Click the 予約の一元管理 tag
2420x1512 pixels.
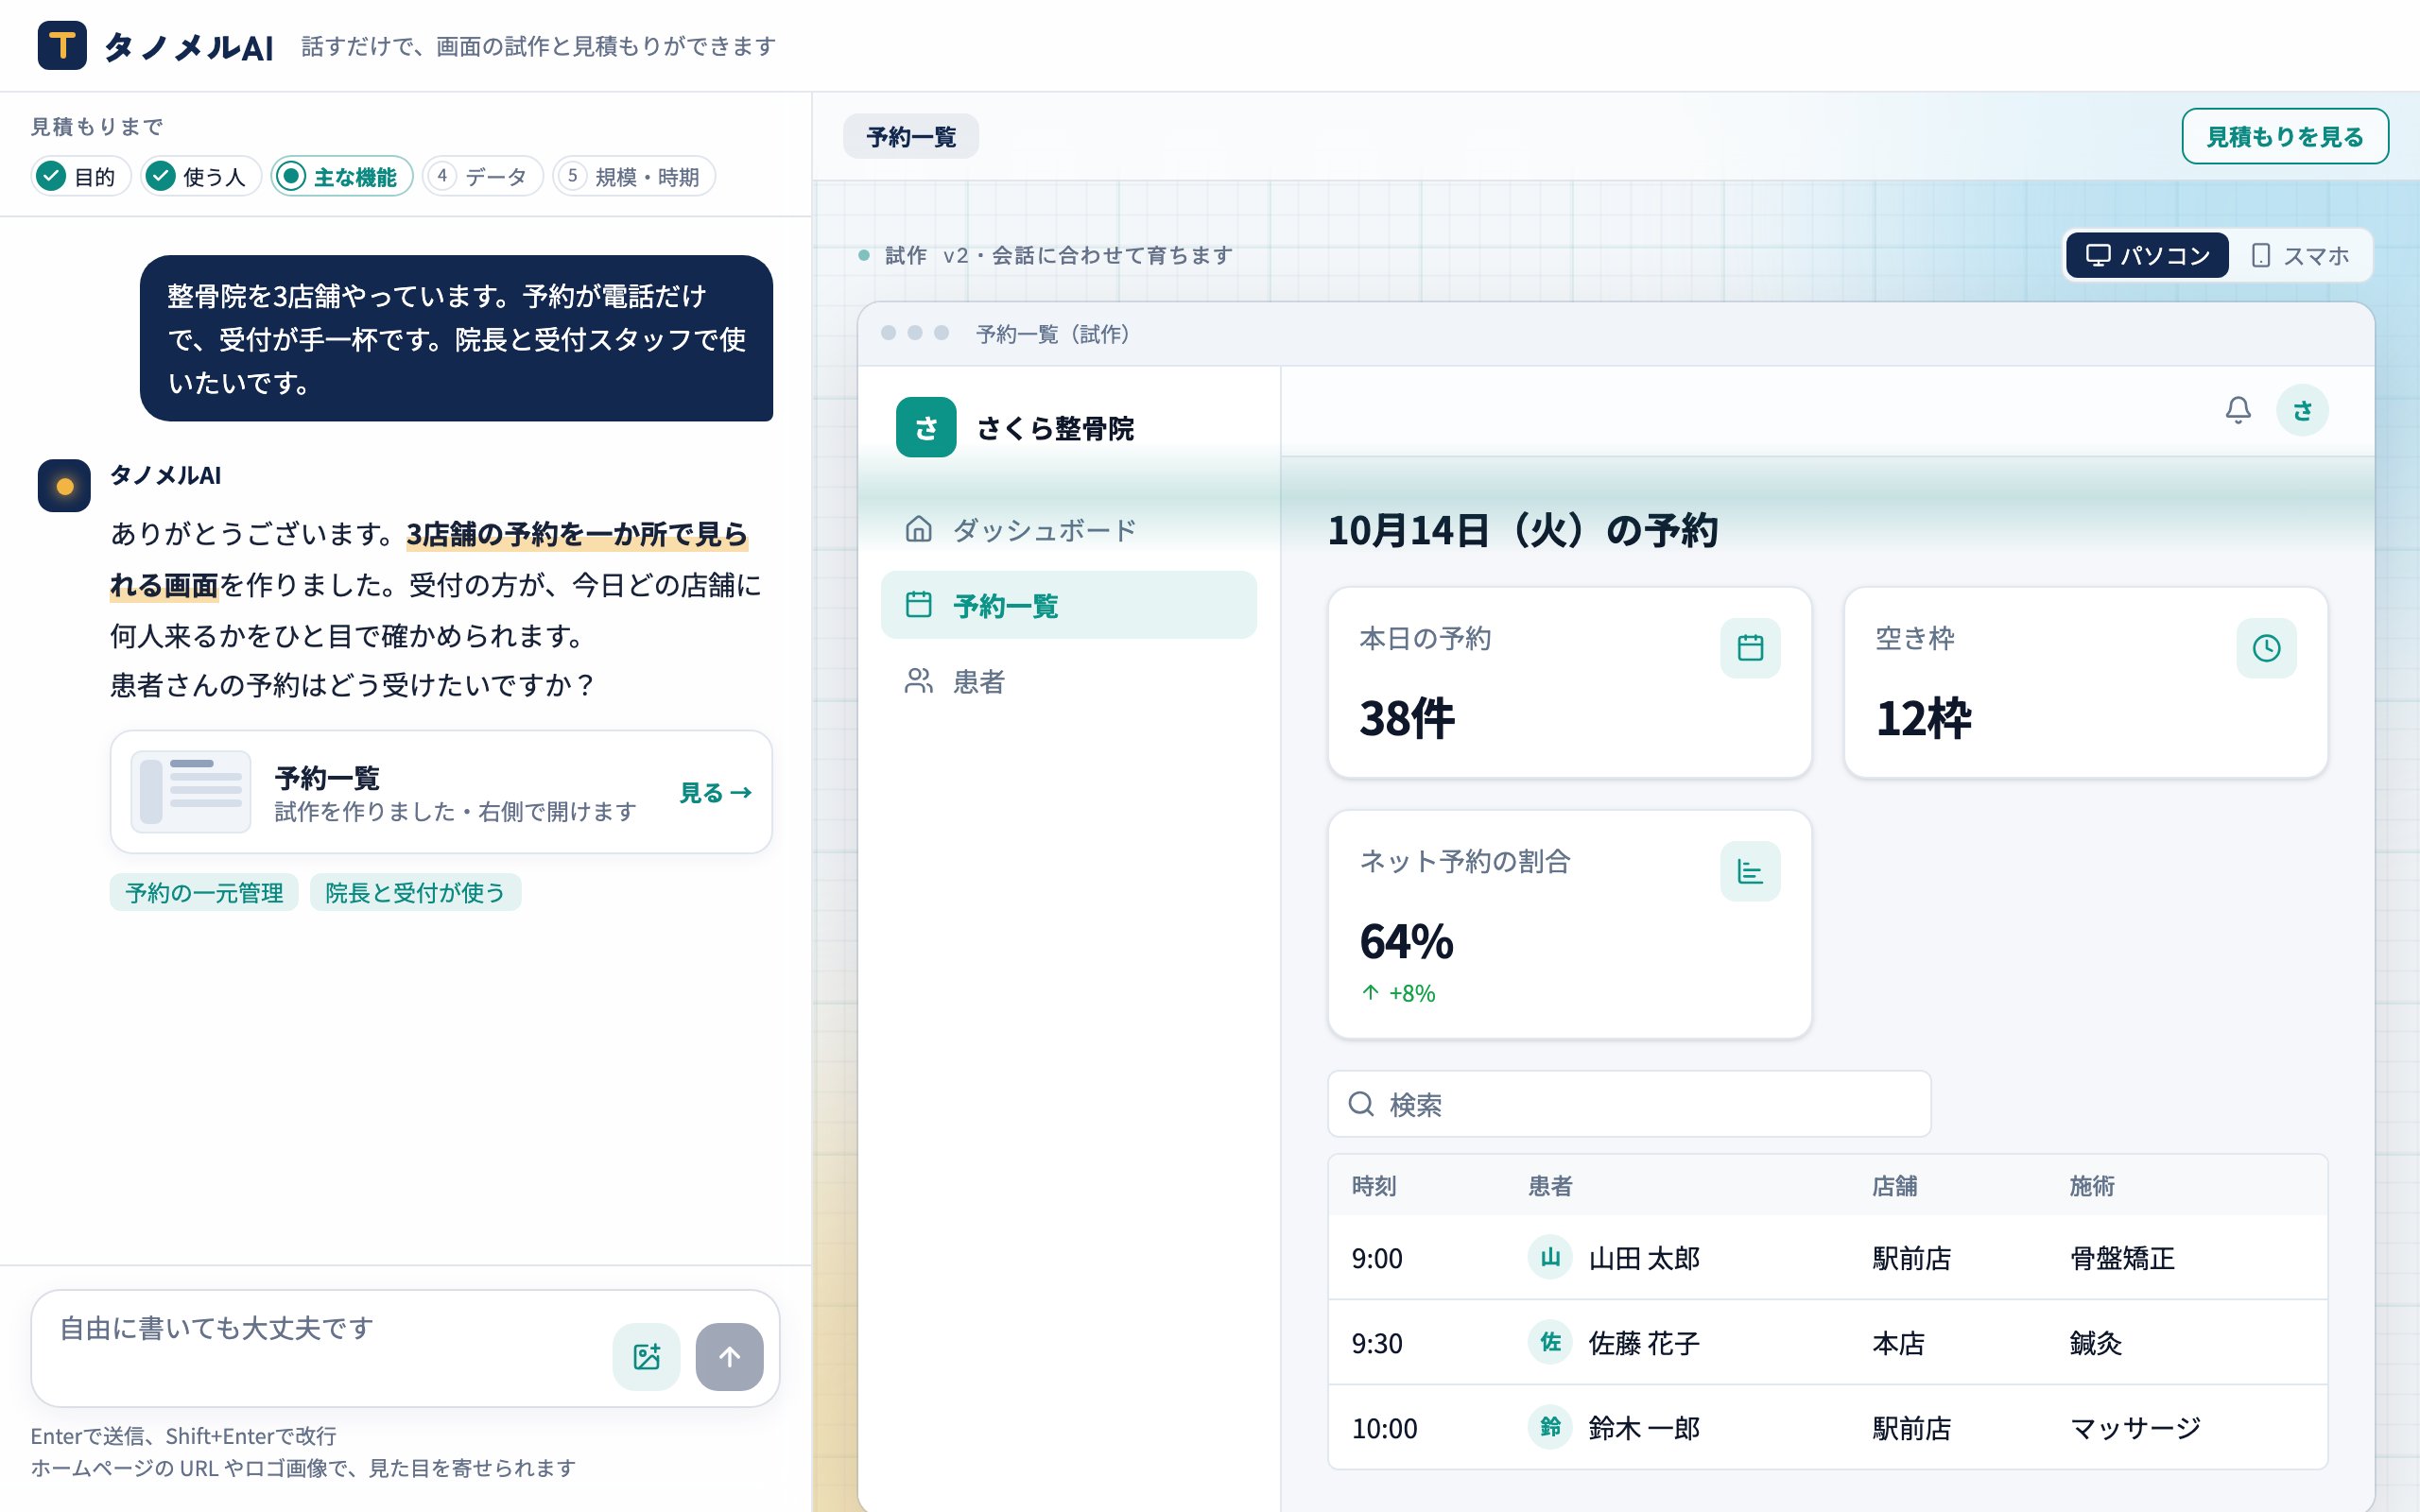[204, 892]
